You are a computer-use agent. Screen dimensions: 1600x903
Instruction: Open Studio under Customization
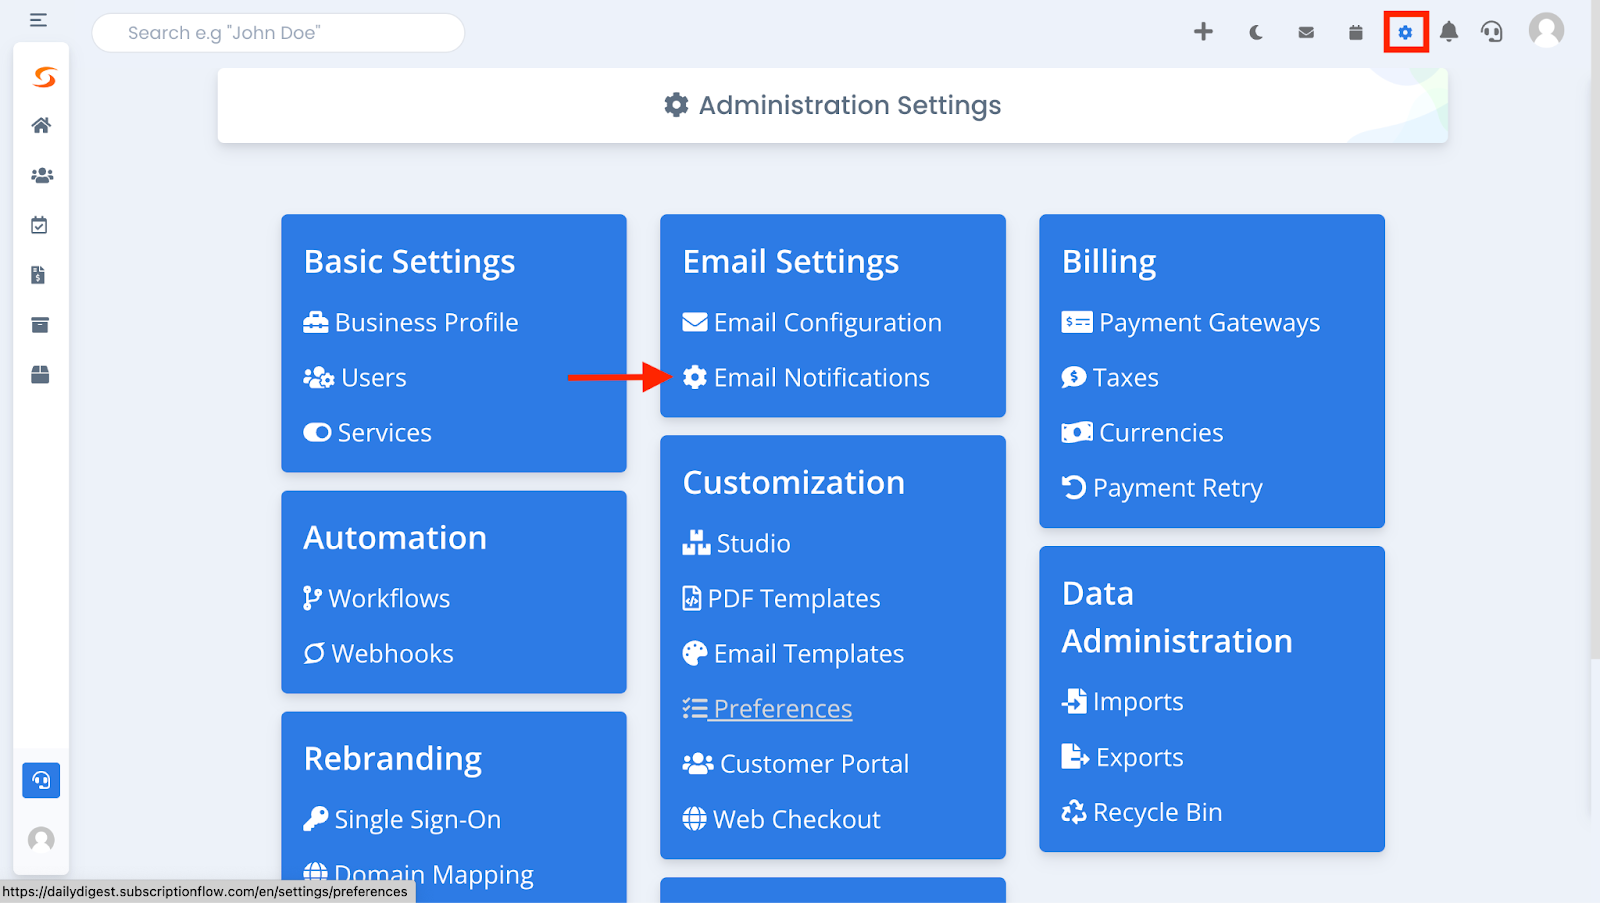pos(736,543)
